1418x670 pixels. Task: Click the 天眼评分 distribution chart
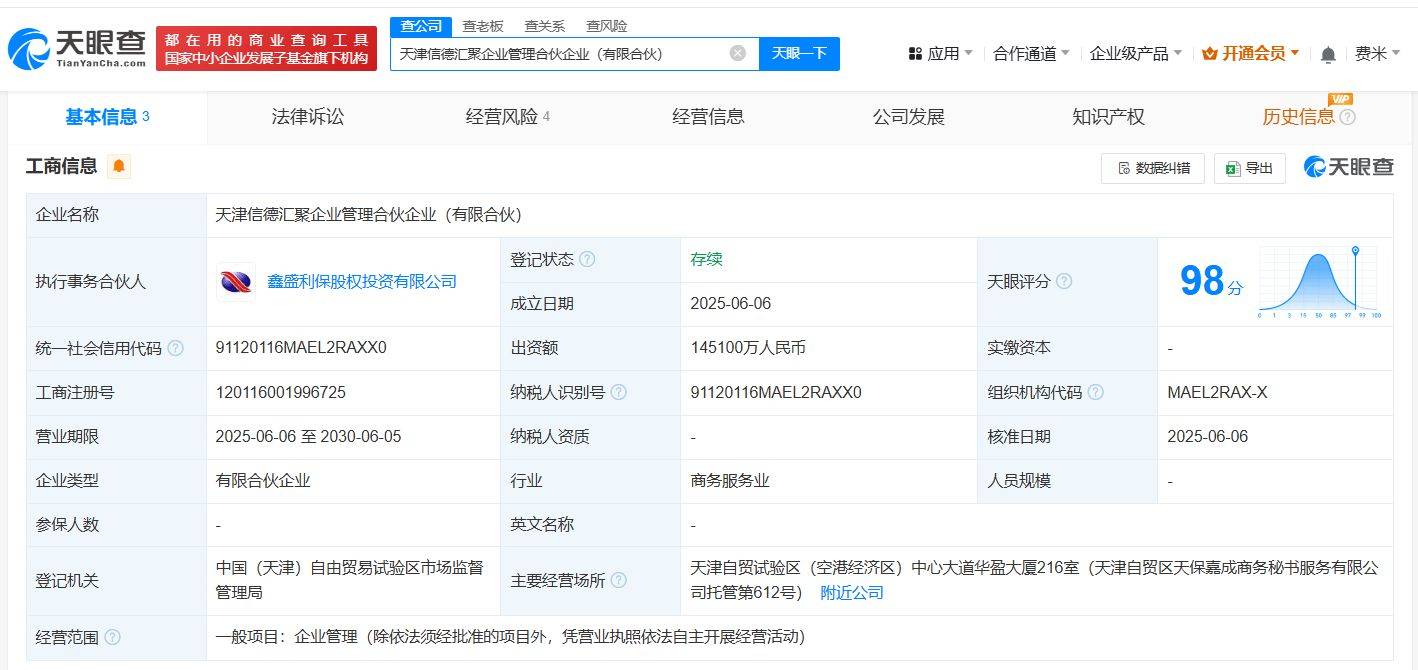[x=1319, y=281]
